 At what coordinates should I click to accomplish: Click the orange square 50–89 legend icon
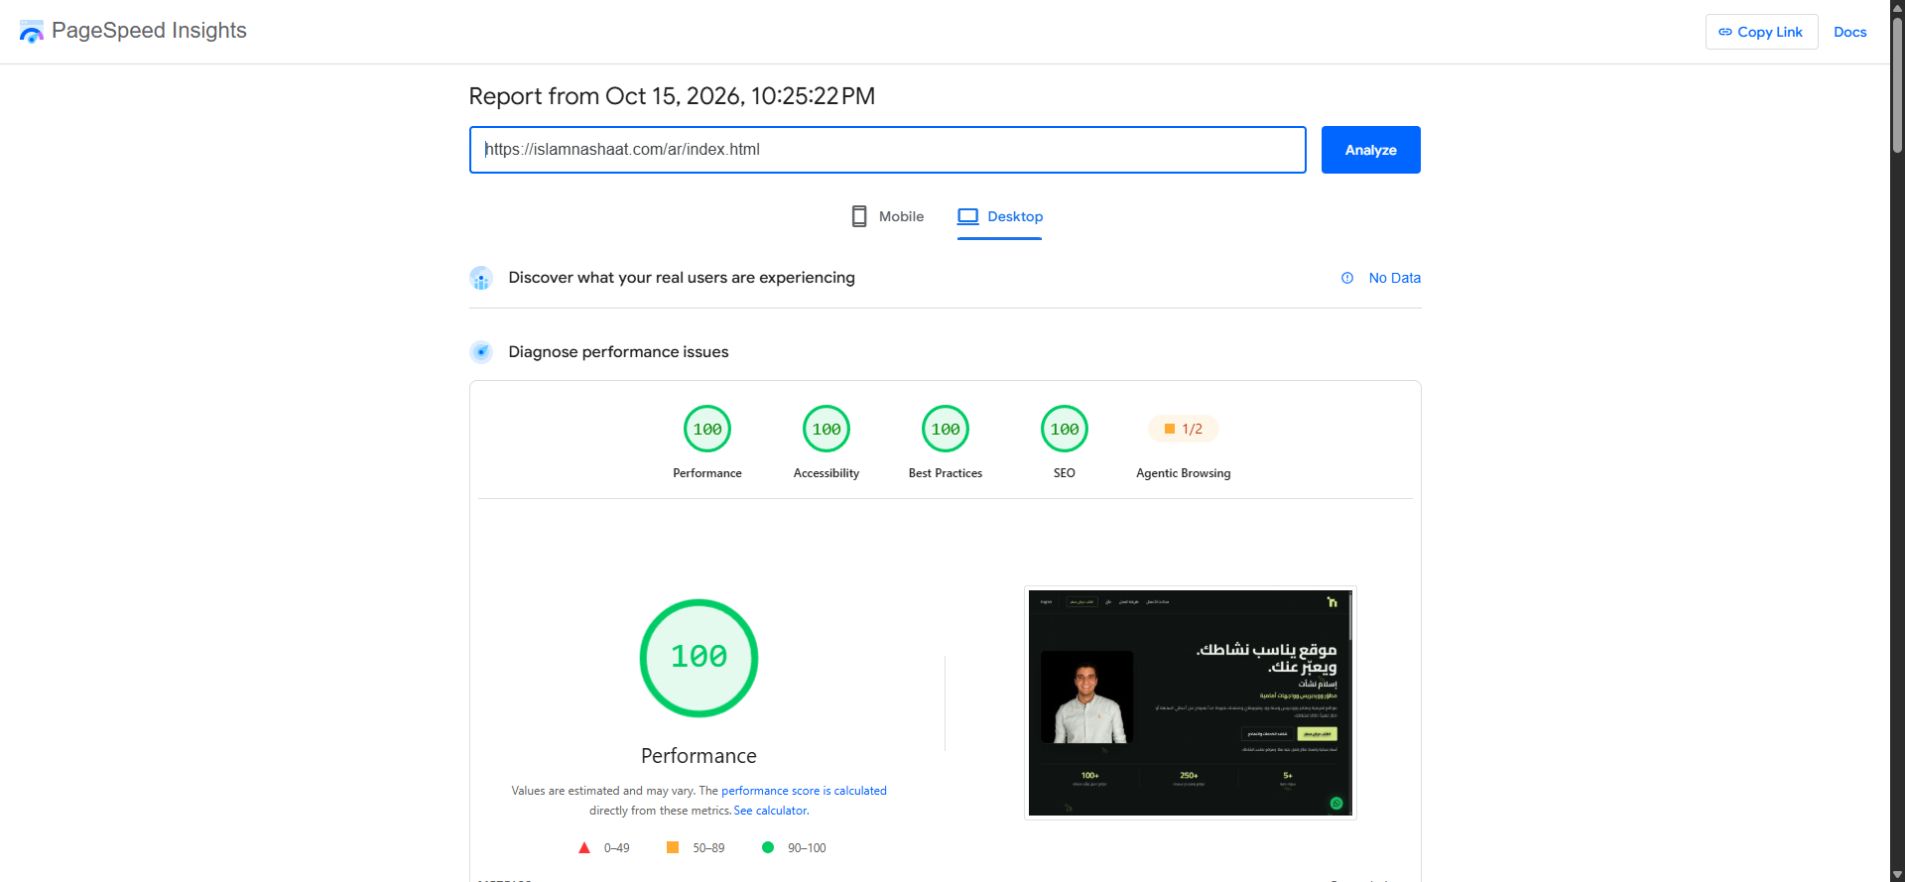672,847
